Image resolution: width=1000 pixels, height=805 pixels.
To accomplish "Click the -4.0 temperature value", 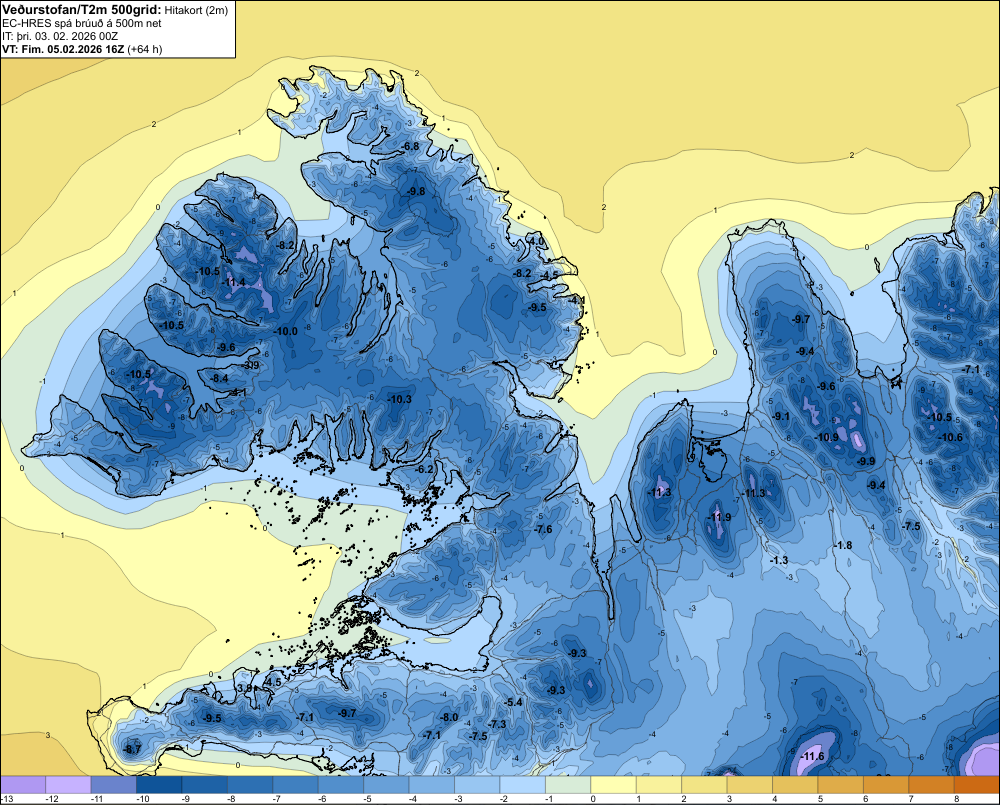I will coord(537,241).
